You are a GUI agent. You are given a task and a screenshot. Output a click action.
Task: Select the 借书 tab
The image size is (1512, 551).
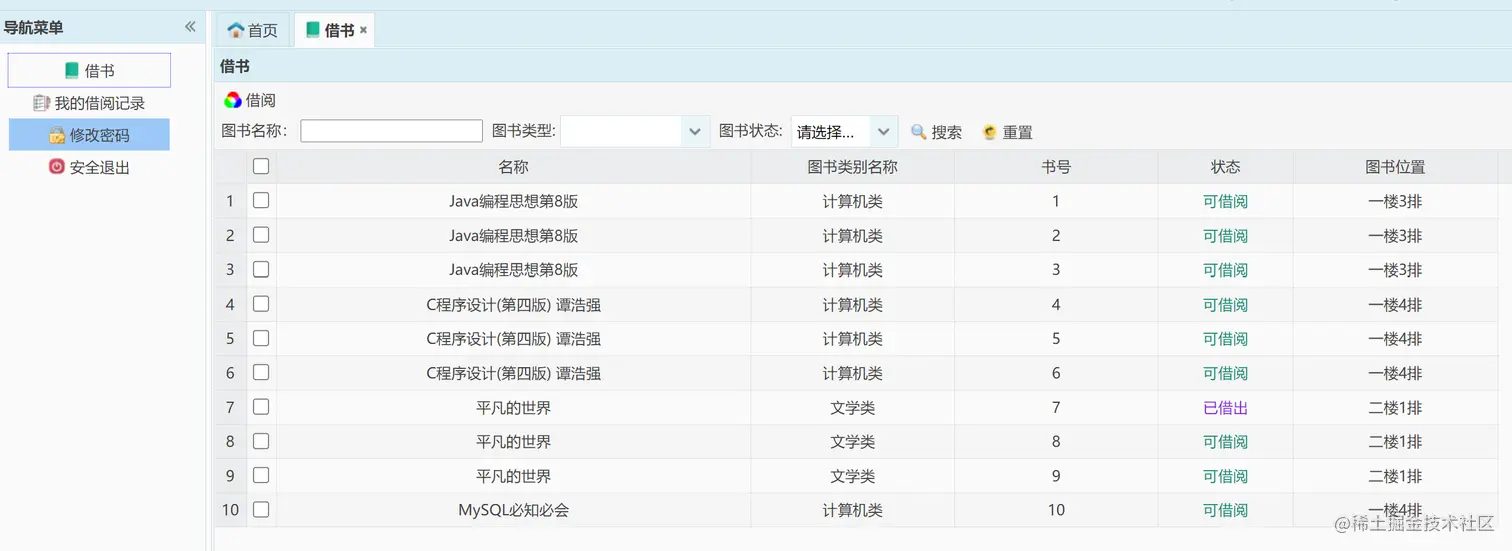334,30
